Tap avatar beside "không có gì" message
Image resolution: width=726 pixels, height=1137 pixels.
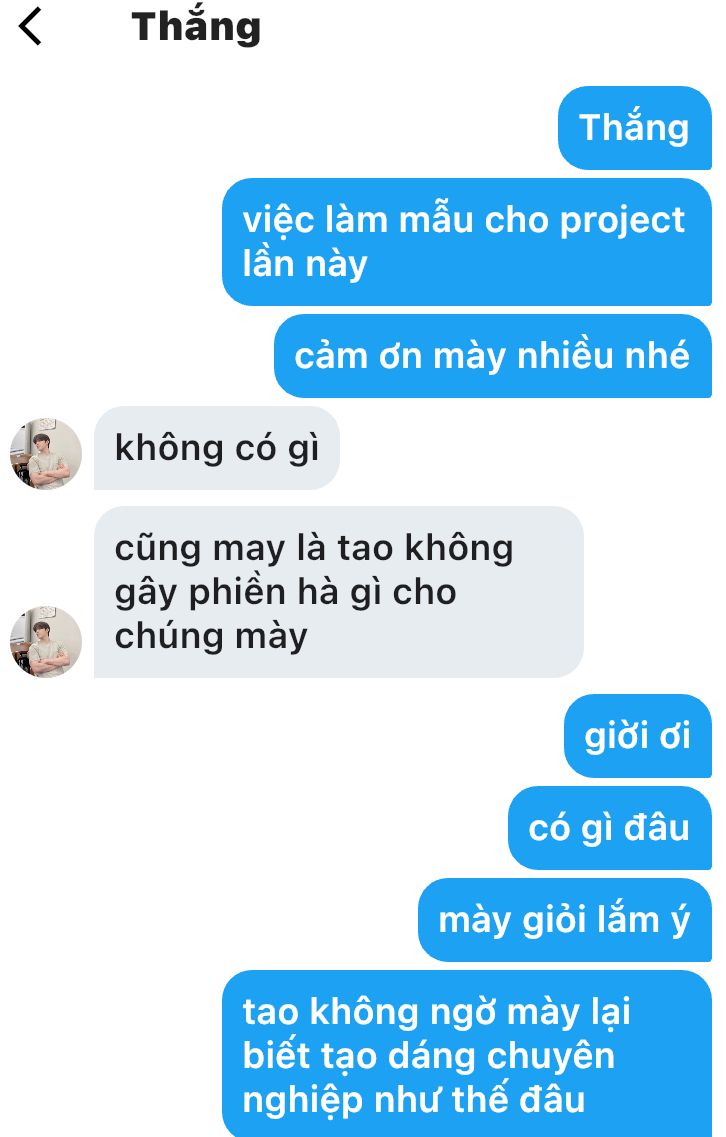[x=46, y=453]
